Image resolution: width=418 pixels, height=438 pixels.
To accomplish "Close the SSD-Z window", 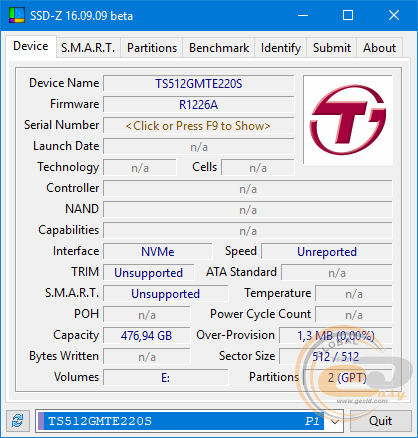I will (394, 15).
